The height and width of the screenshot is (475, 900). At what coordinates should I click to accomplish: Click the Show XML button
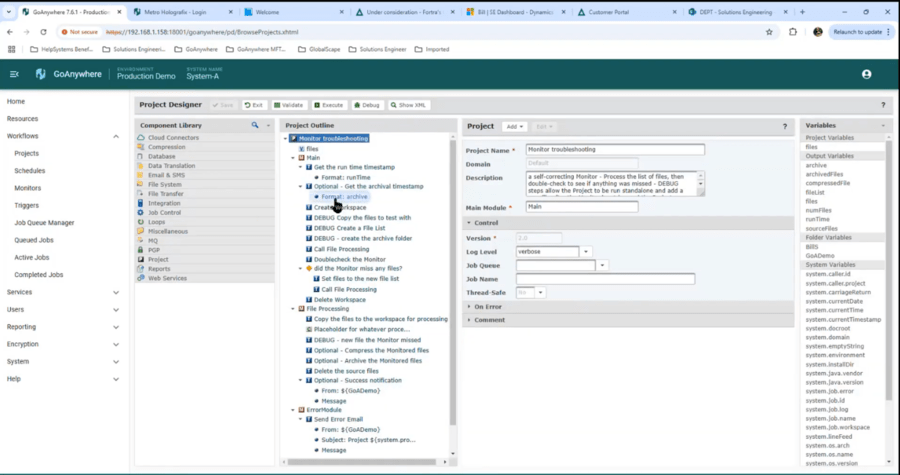click(408, 104)
